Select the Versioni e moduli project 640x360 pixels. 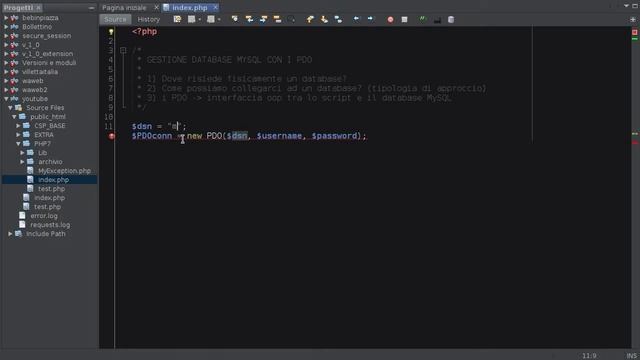pos(49,63)
